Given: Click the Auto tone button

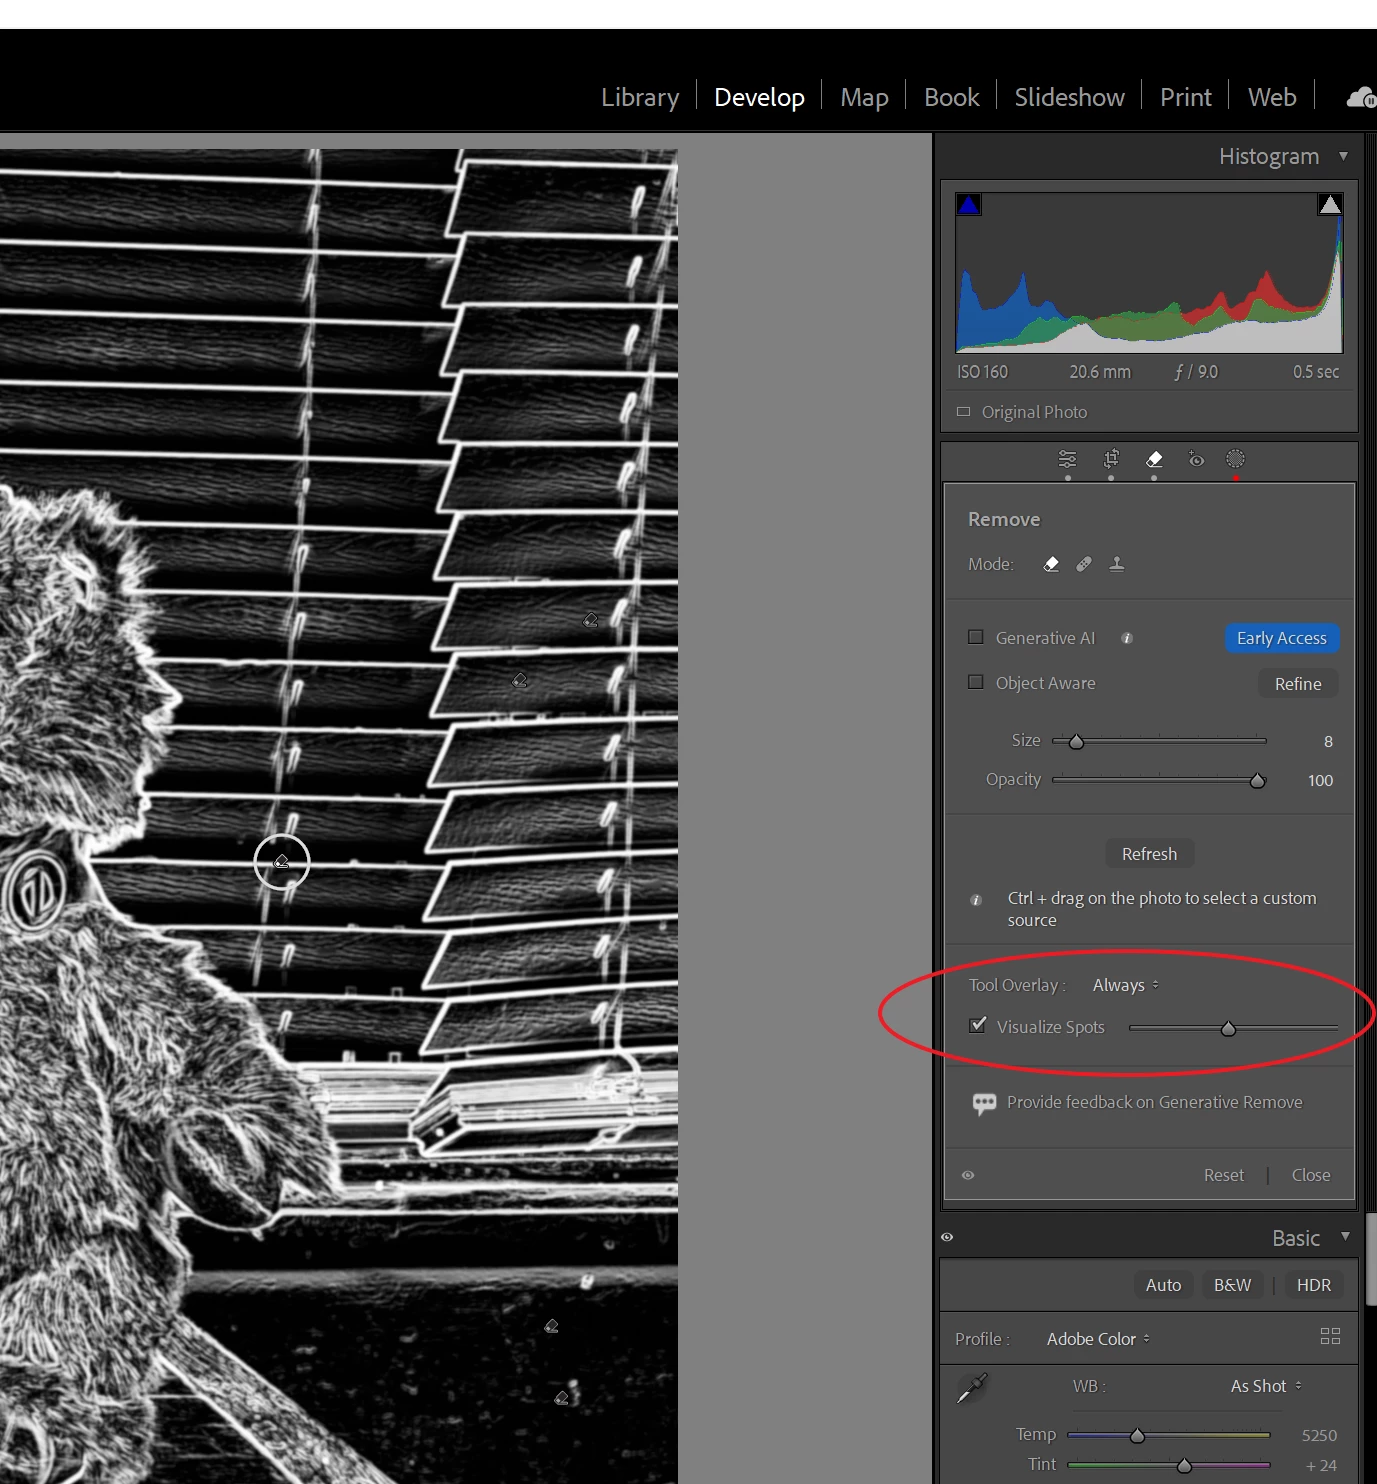Looking at the screenshot, I should pyautogui.click(x=1163, y=1285).
